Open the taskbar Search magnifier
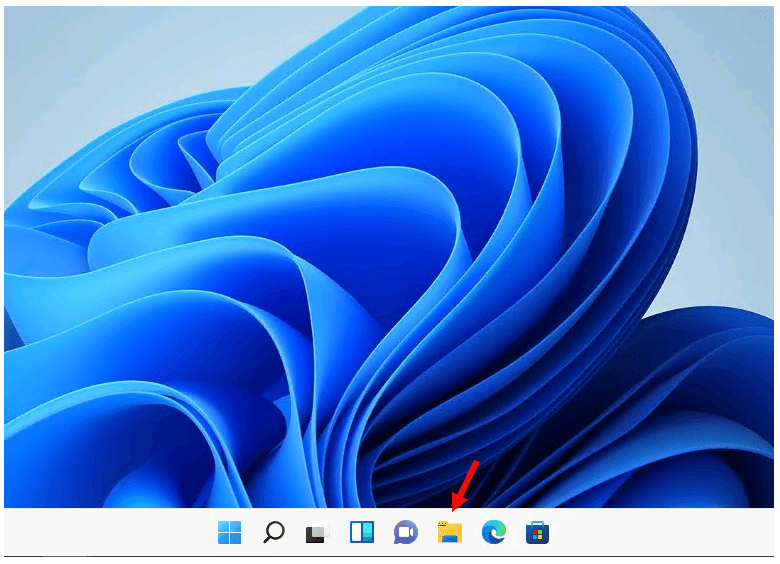This screenshot has height=564, width=780. tap(274, 532)
